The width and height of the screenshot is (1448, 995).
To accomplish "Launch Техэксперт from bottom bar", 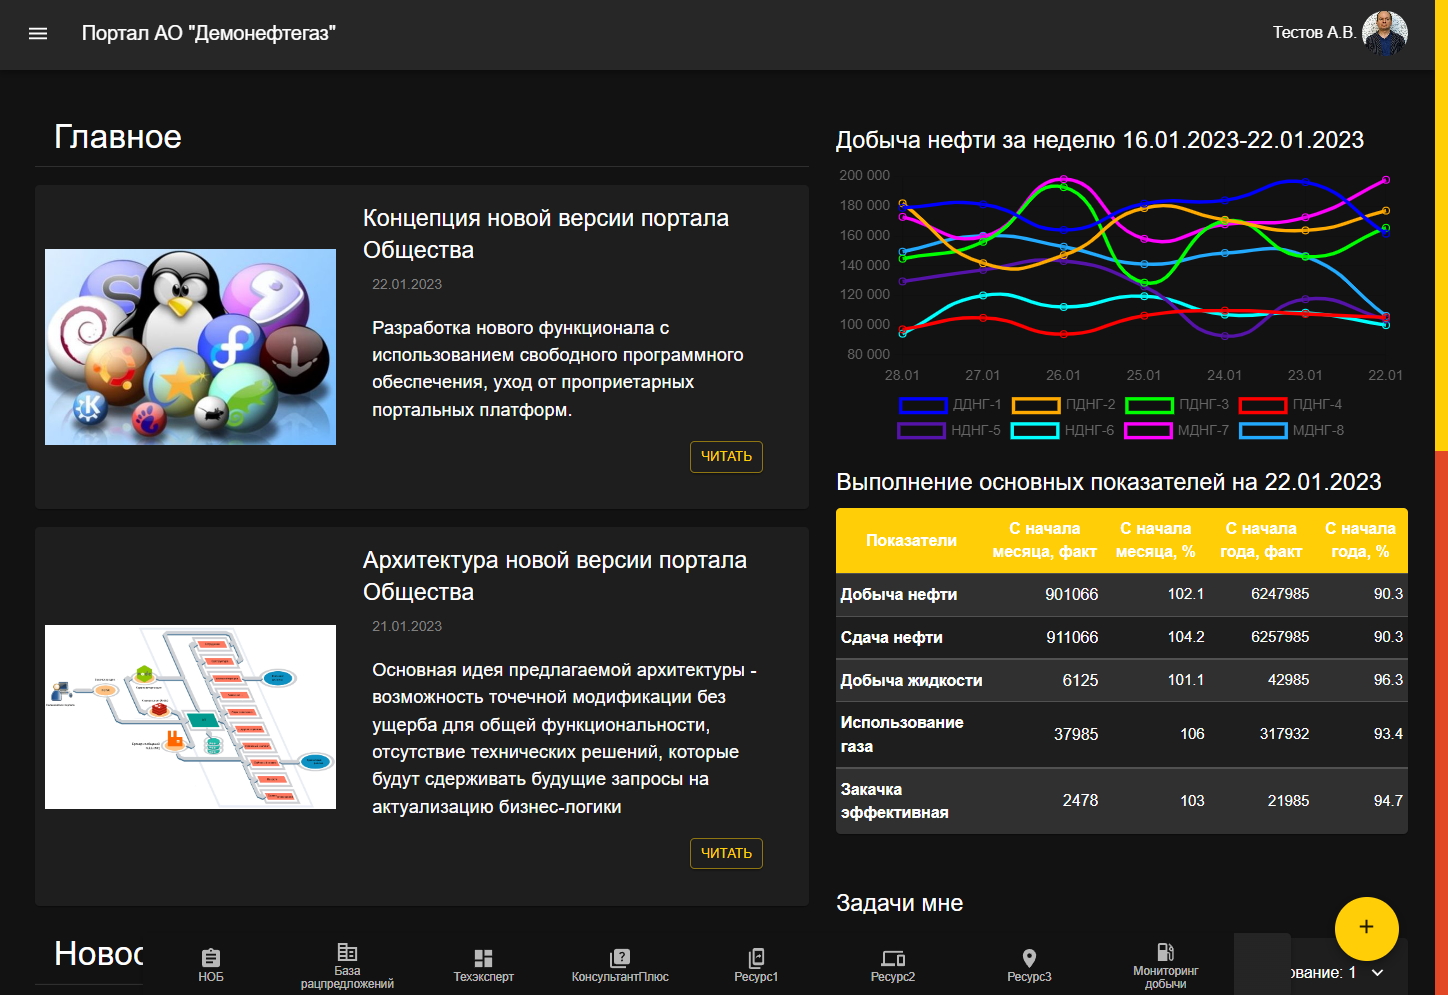I will [483, 958].
